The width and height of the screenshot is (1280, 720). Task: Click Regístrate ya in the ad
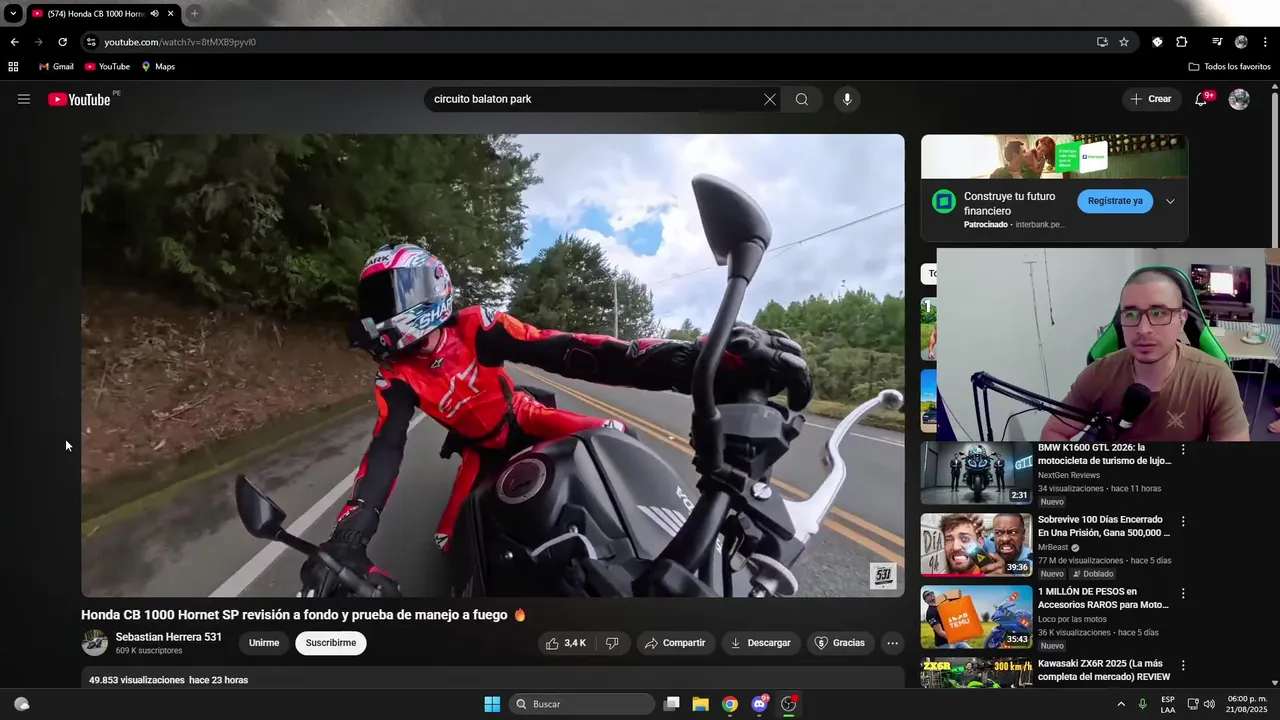[x=1115, y=201]
